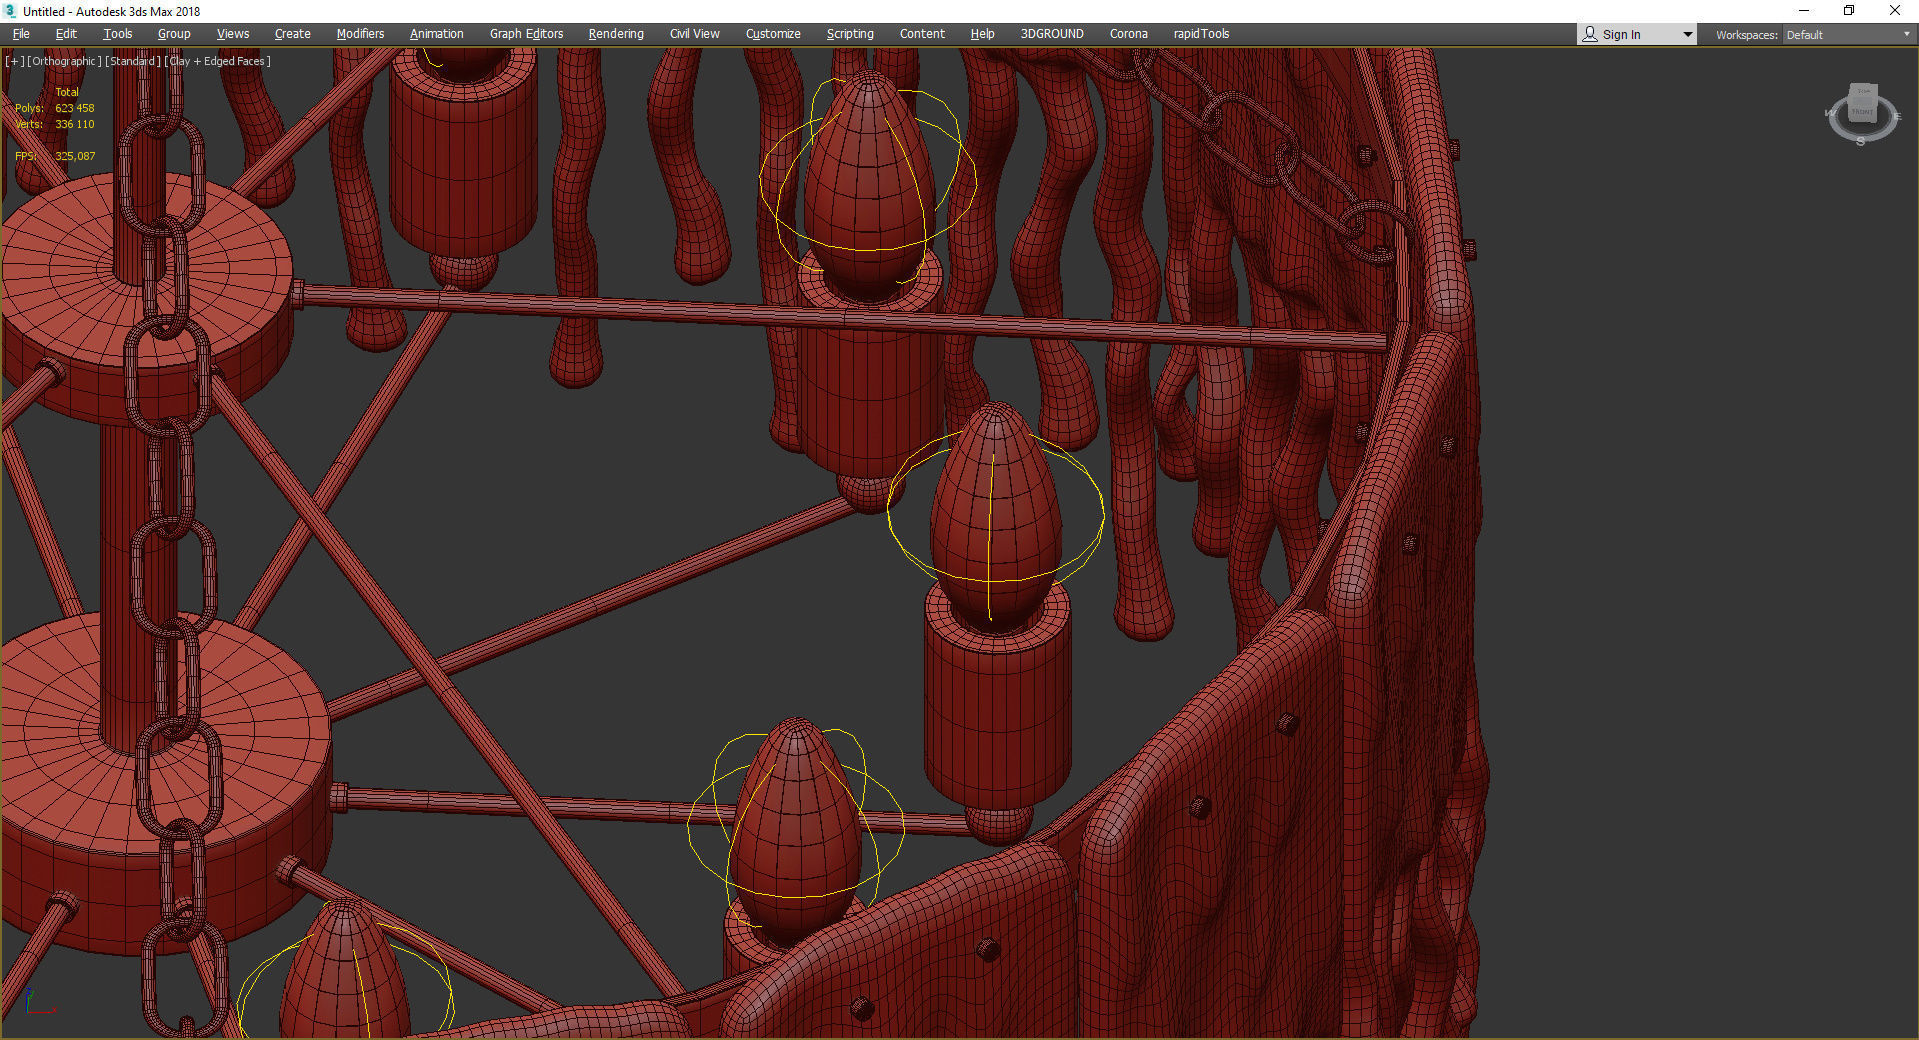Click the Total statistics heading
This screenshot has height=1040, width=1919.
click(x=67, y=92)
